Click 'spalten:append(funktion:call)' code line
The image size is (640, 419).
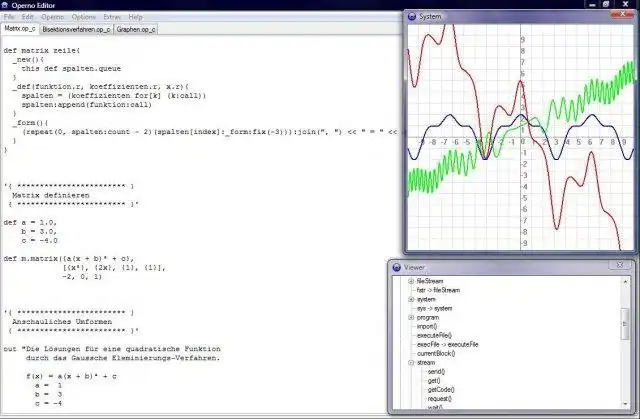tap(87, 105)
